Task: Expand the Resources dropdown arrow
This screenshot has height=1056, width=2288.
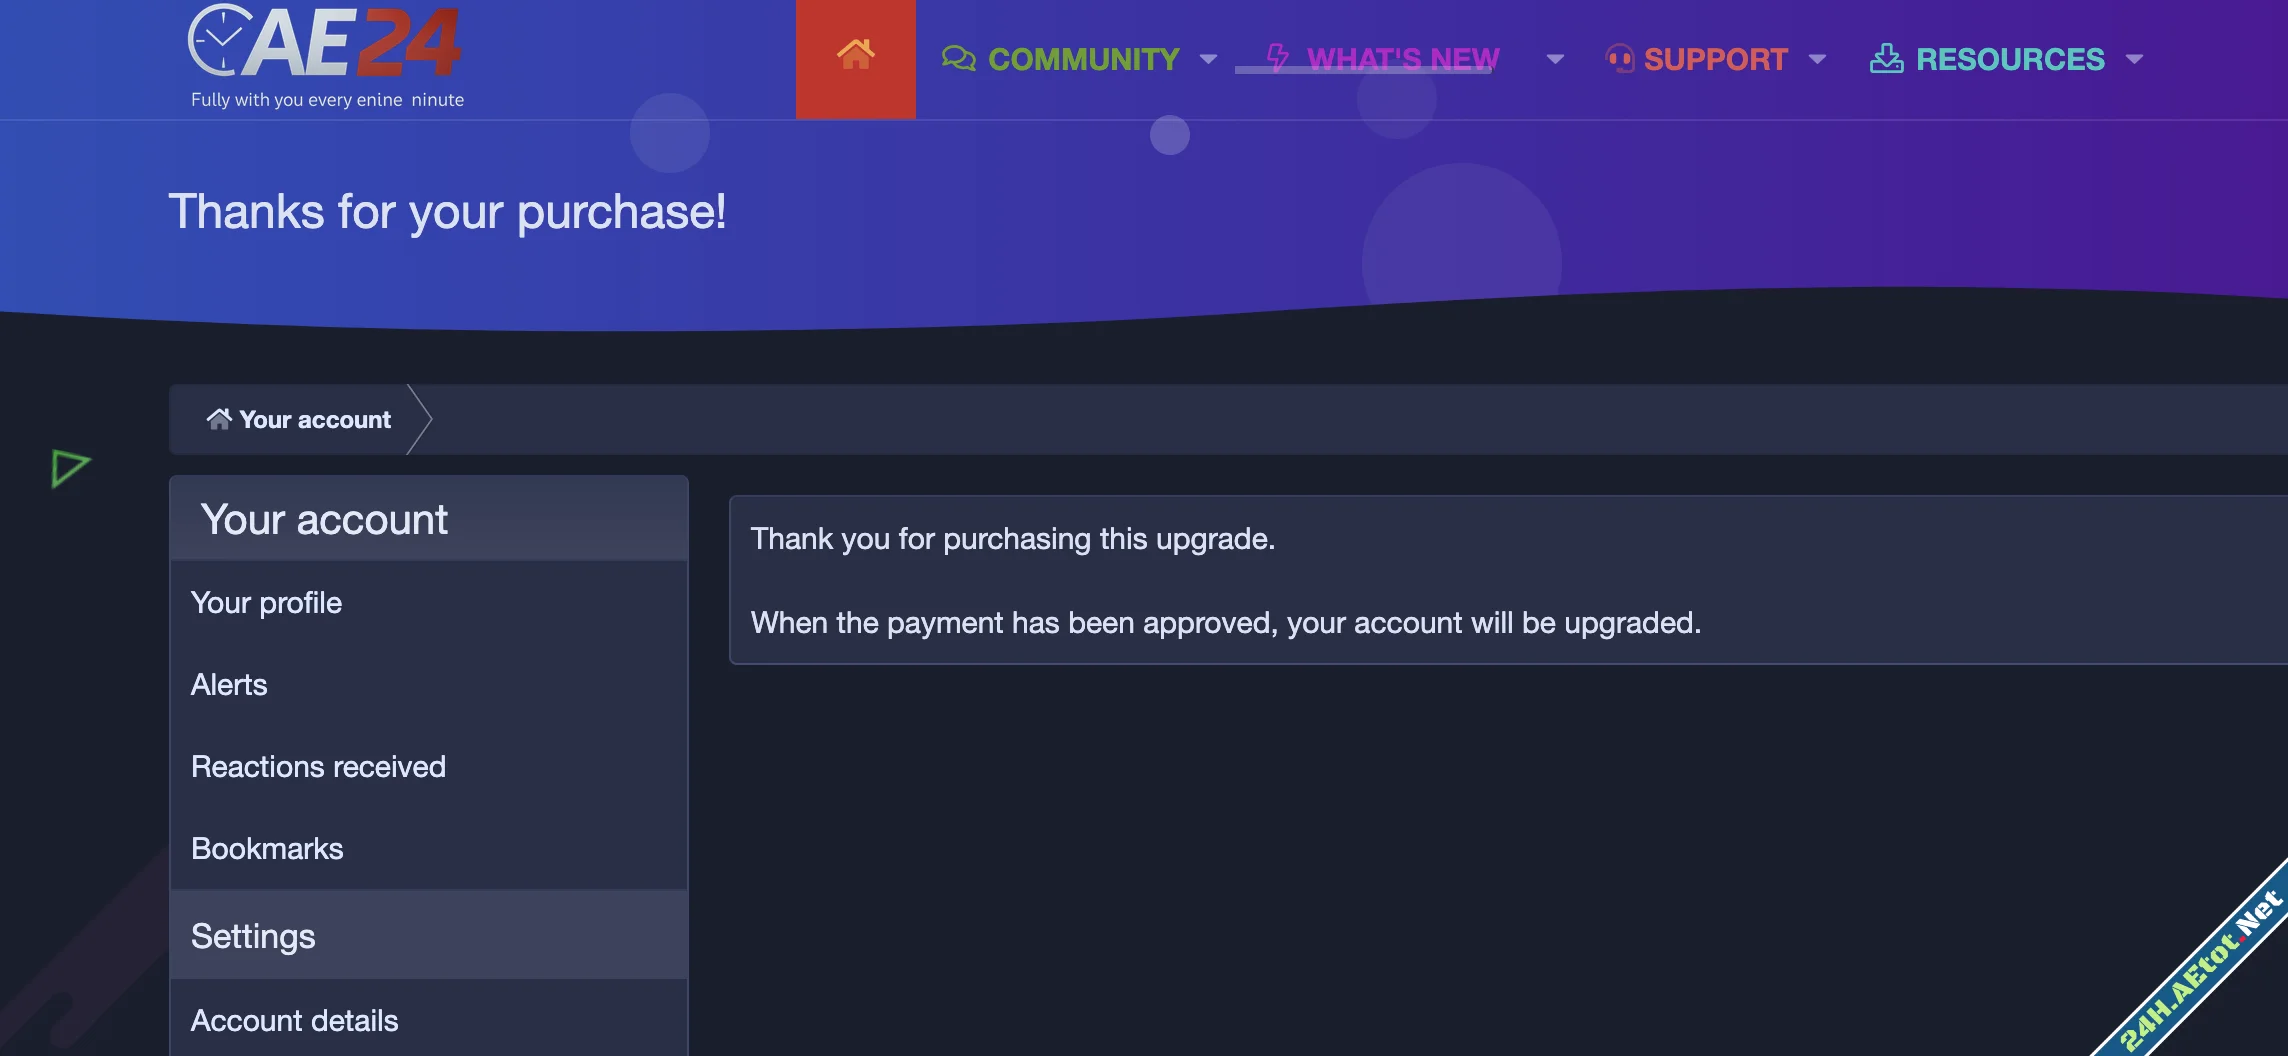Action: (2134, 60)
